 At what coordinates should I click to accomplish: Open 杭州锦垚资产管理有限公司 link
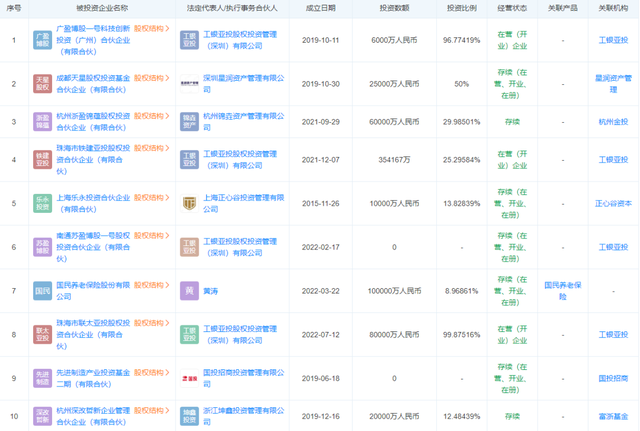point(244,122)
